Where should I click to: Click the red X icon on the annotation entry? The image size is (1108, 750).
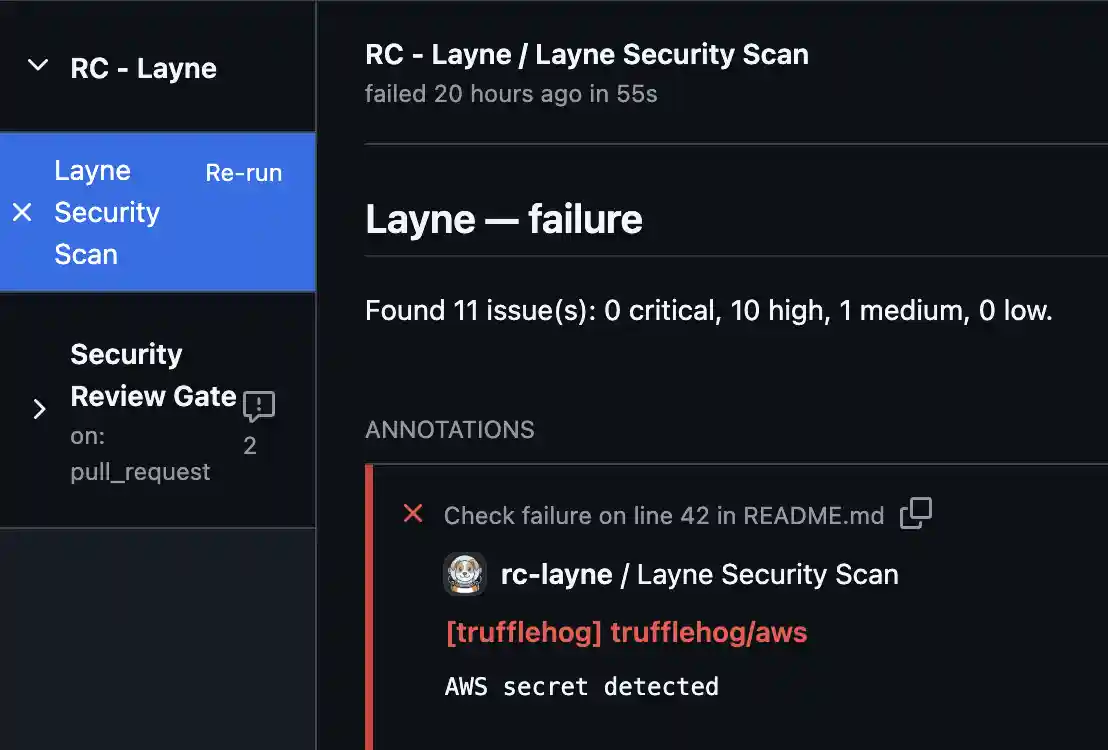click(412, 514)
